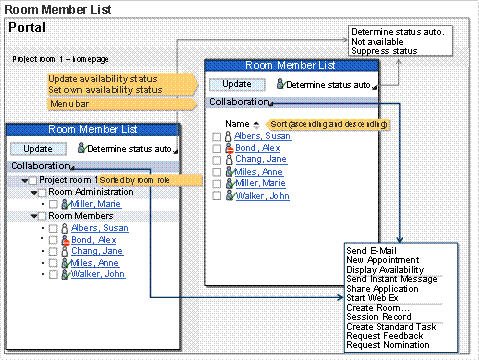Tick the checkbox for Albers, Susan in right list
This screenshot has width=479, height=360.
tap(217, 137)
